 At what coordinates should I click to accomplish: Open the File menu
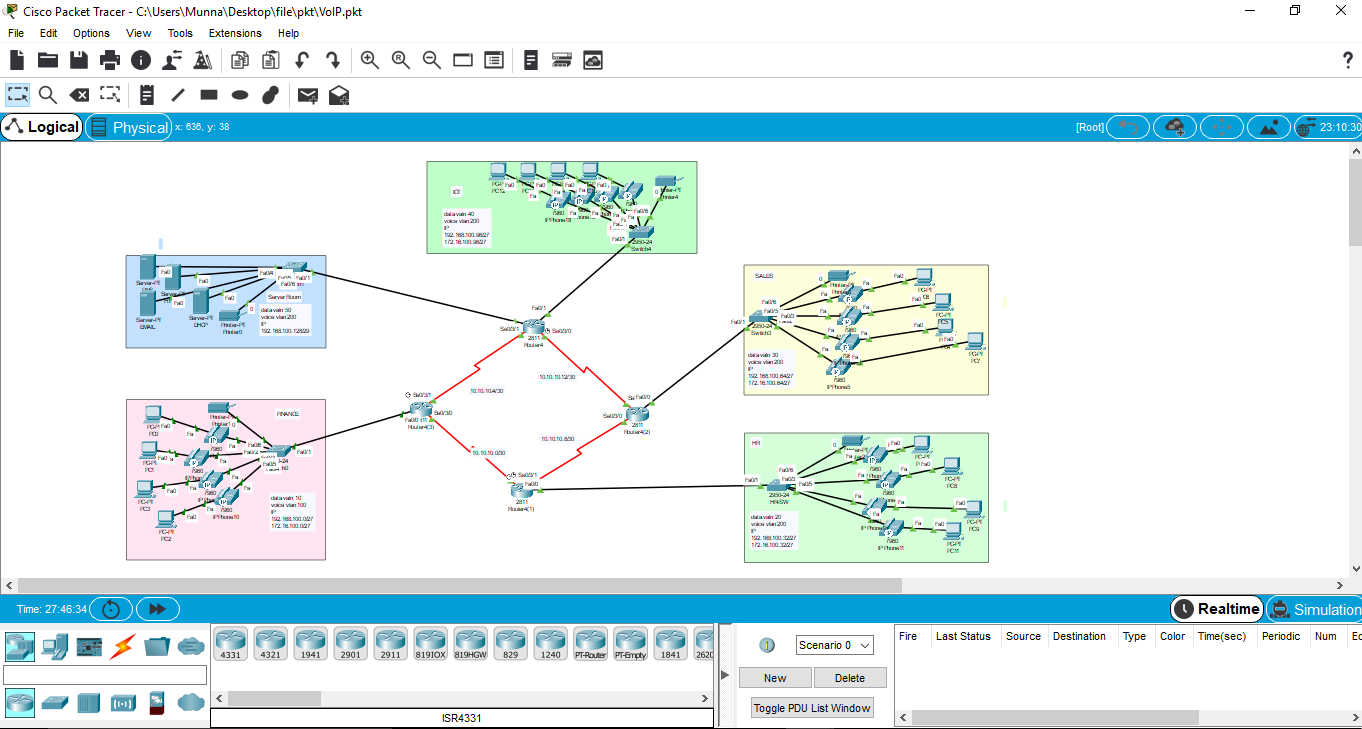(16, 33)
